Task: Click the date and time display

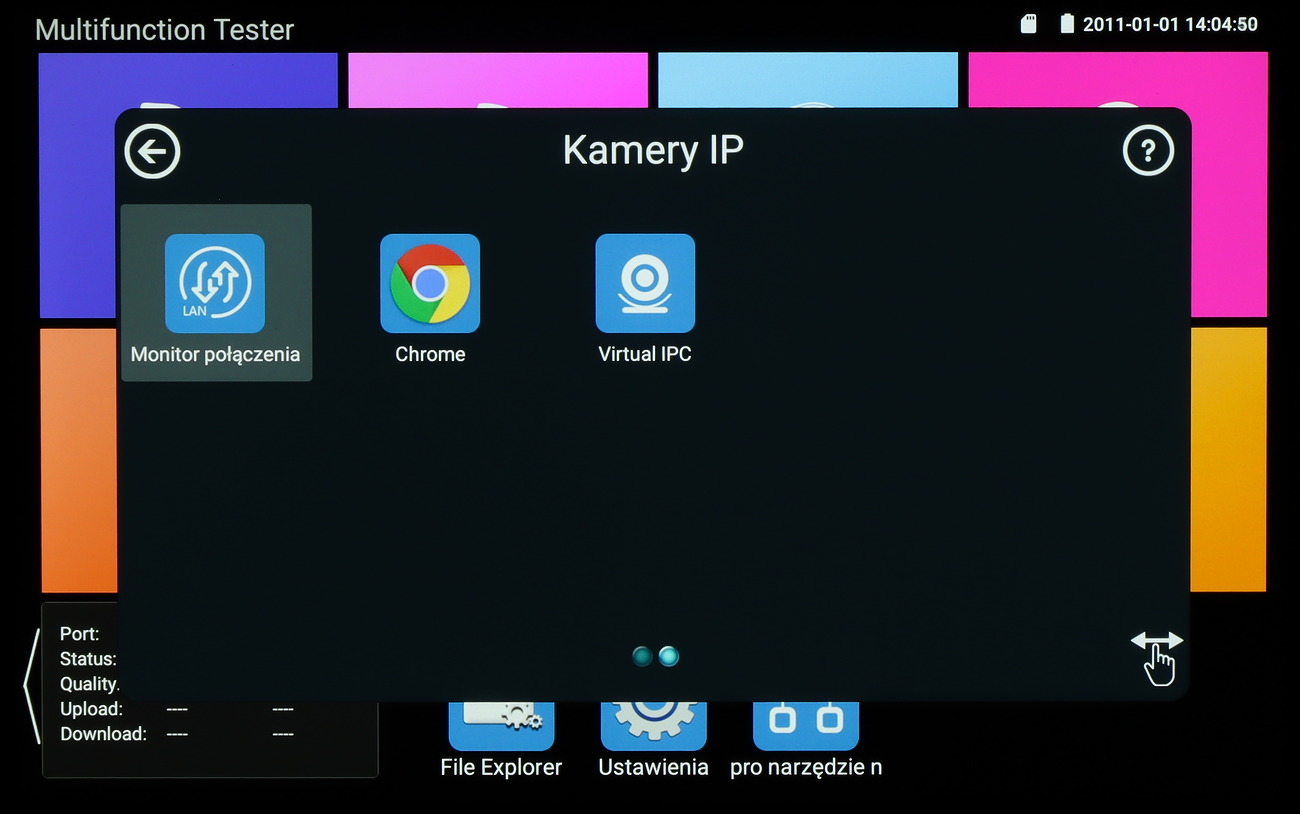Action: click(1170, 24)
